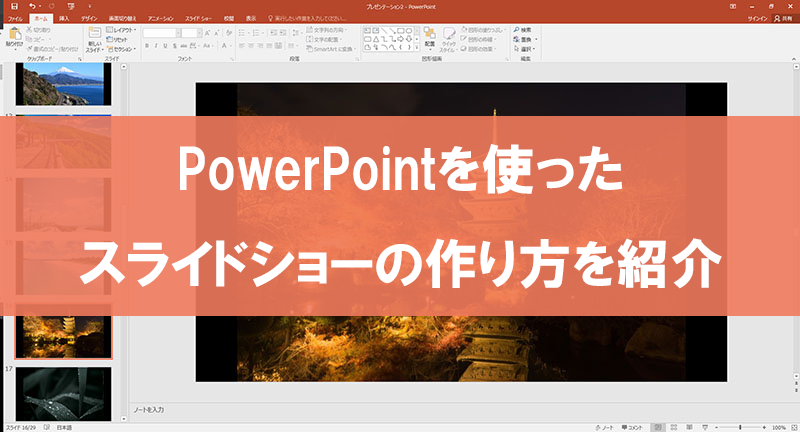
Task: Switch to the Transitions (画面切り替え) tab
Action: pyautogui.click(x=122, y=18)
